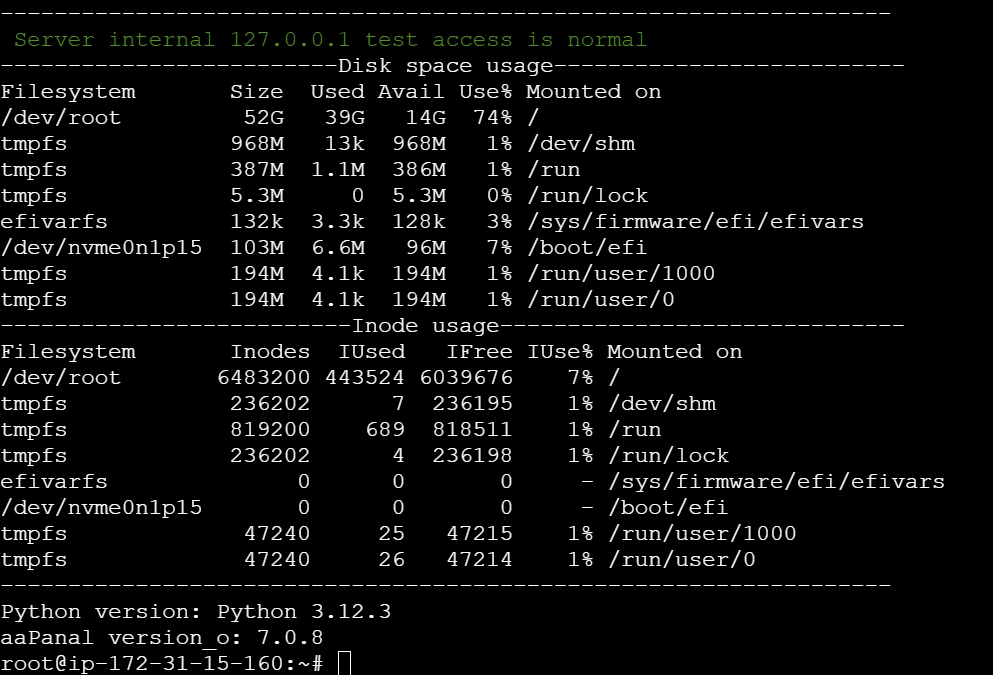Click the 'Disk space usage' section heading

(445, 66)
